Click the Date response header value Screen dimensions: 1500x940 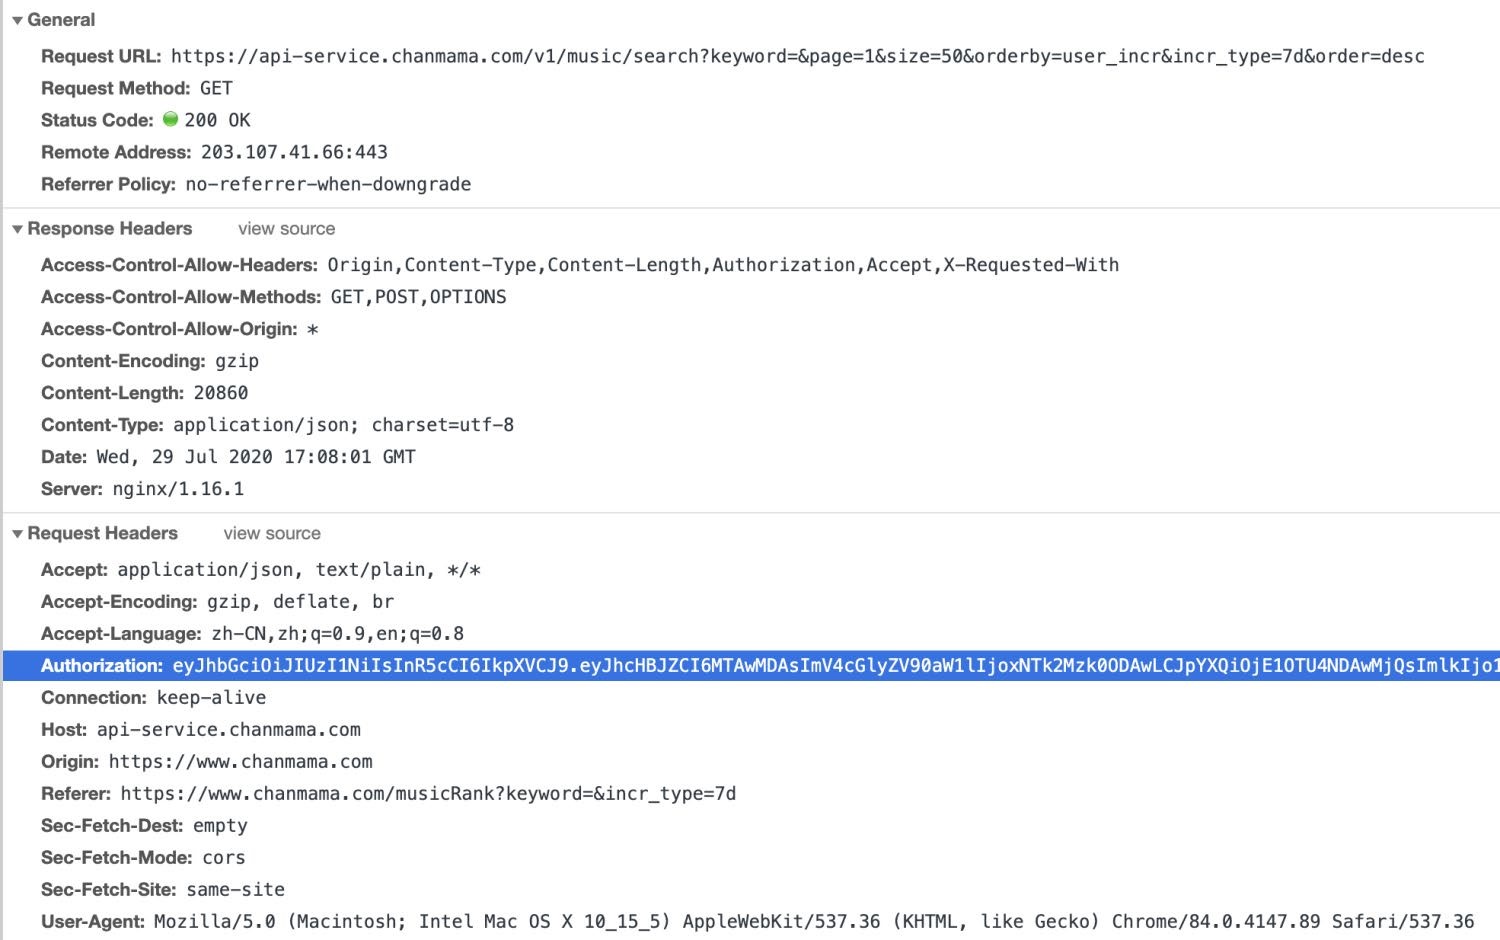[x=255, y=457]
